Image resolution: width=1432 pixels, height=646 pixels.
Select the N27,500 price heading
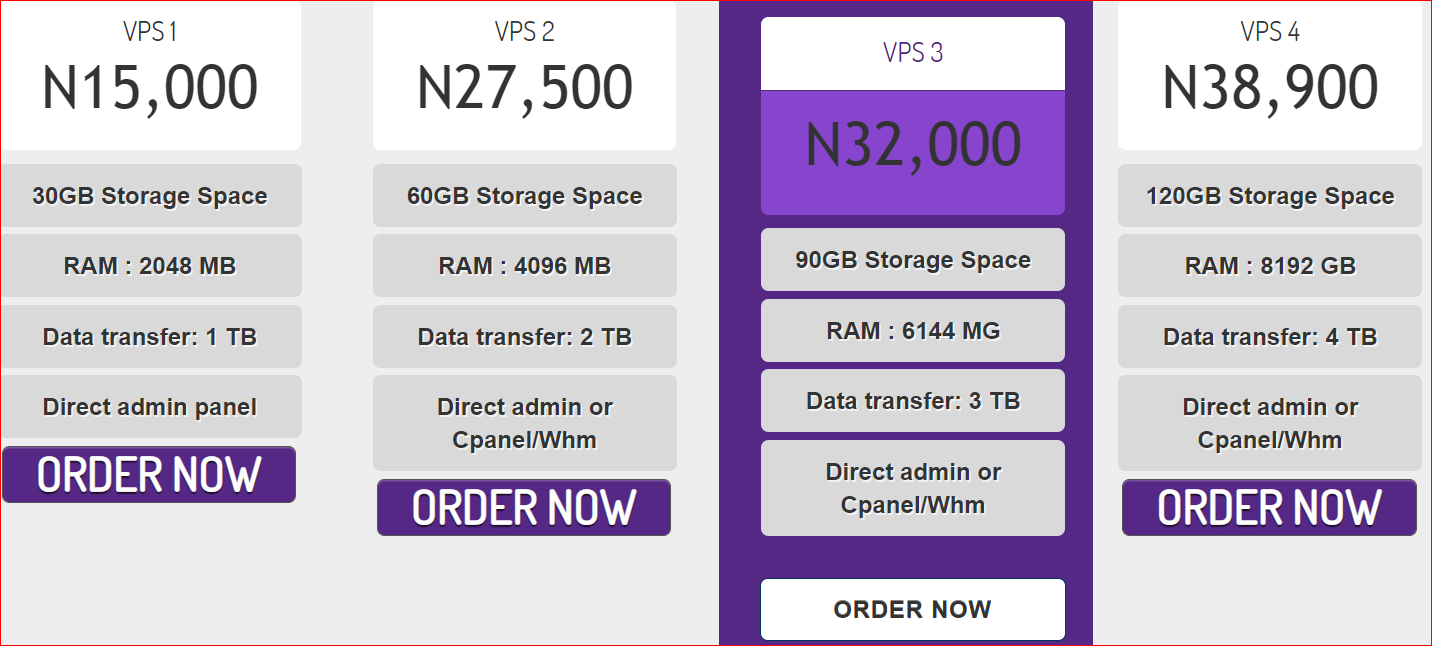[524, 87]
